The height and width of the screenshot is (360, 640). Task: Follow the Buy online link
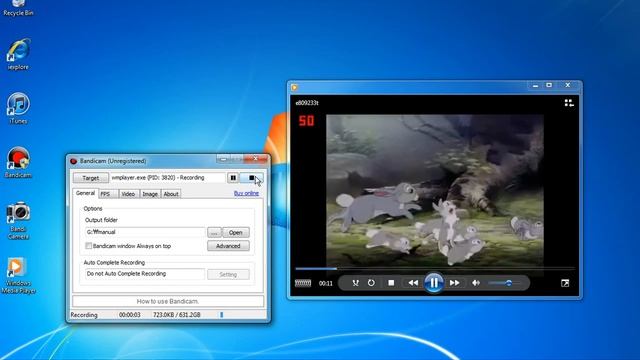pos(246,193)
